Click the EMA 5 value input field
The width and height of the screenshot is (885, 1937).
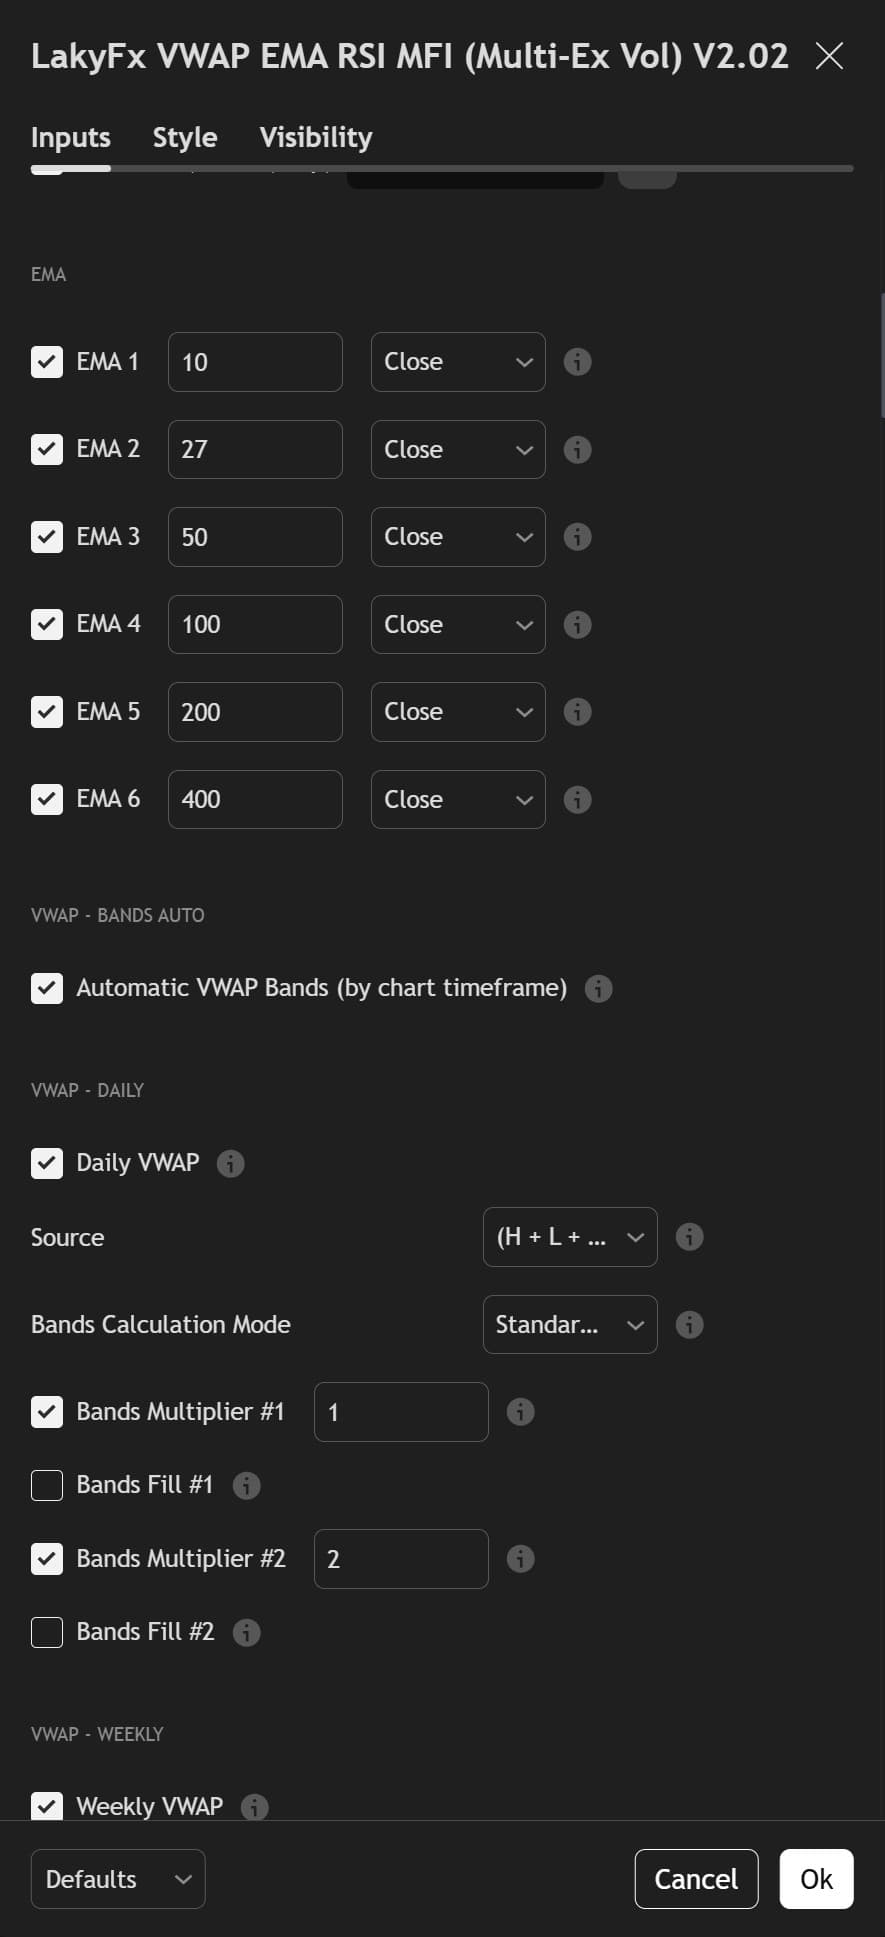click(x=255, y=711)
